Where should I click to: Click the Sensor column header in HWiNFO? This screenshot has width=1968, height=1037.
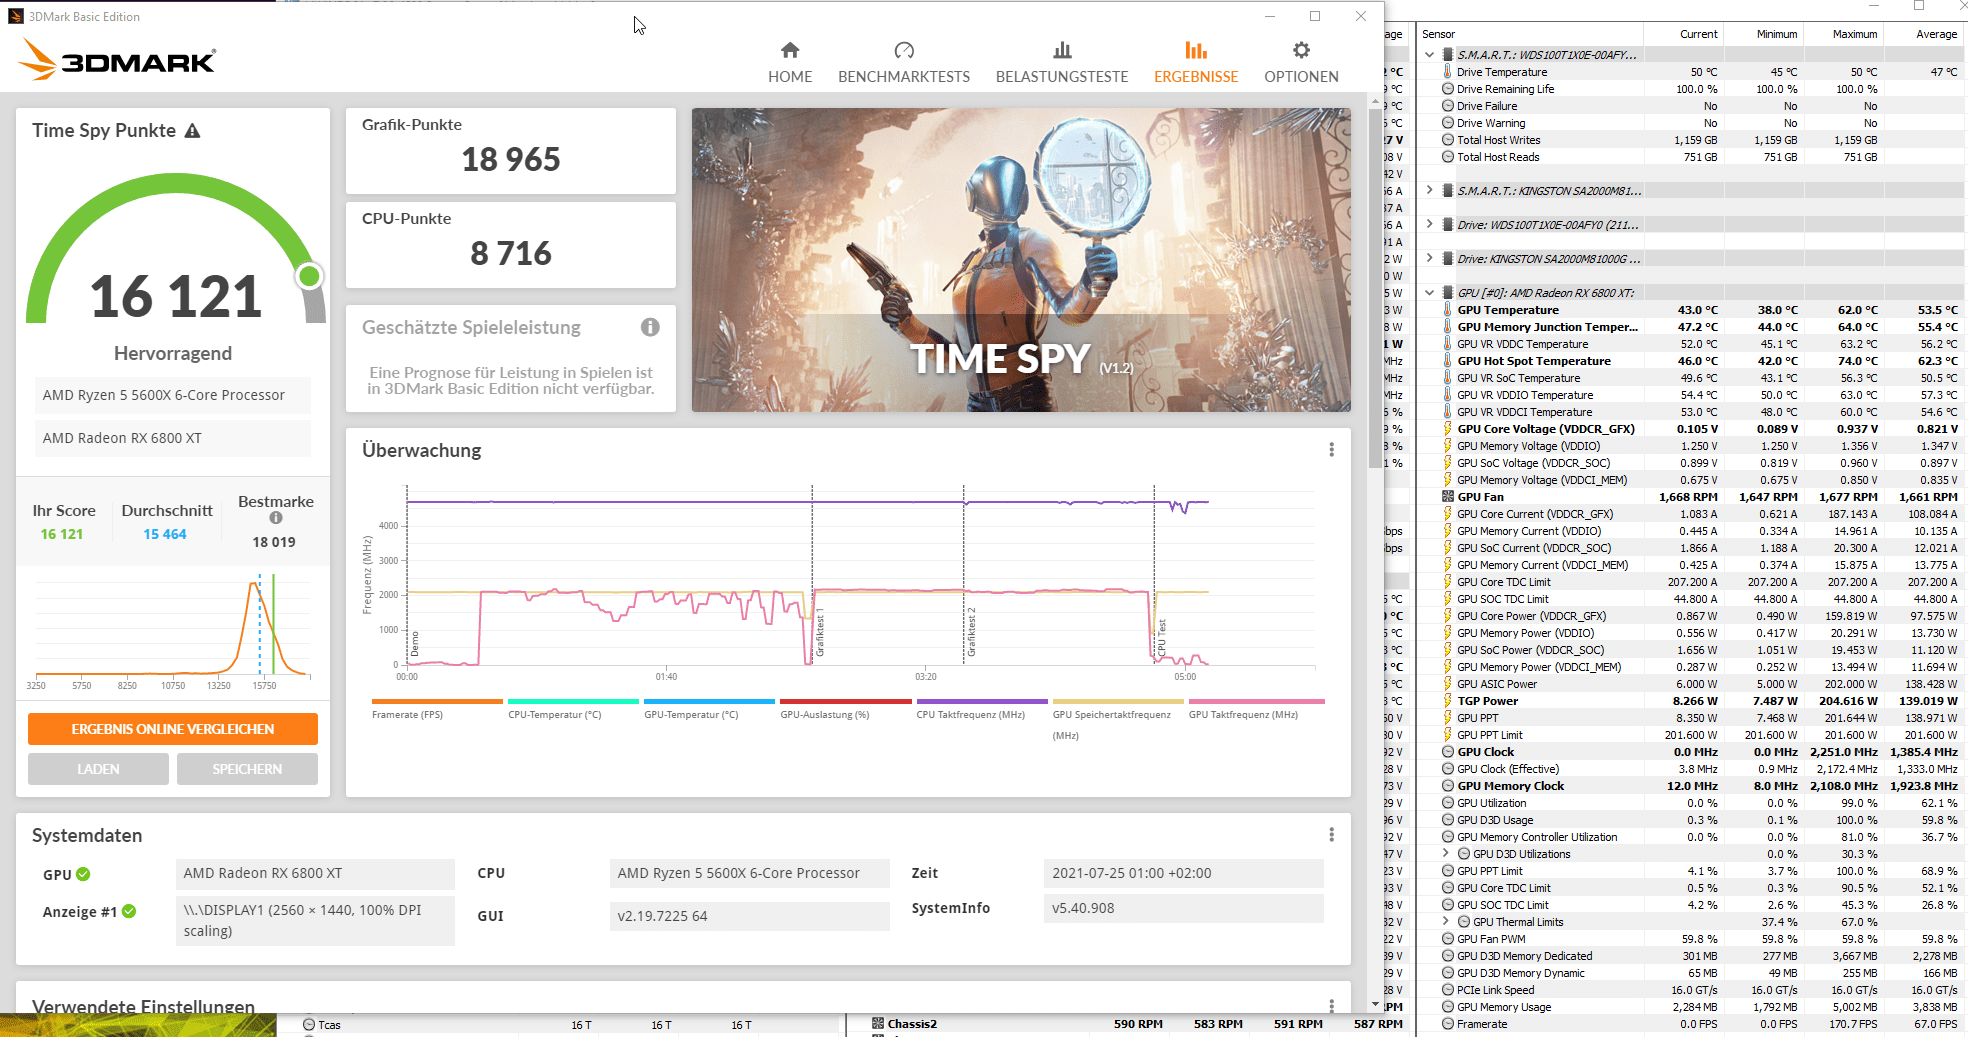(x=1439, y=34)
